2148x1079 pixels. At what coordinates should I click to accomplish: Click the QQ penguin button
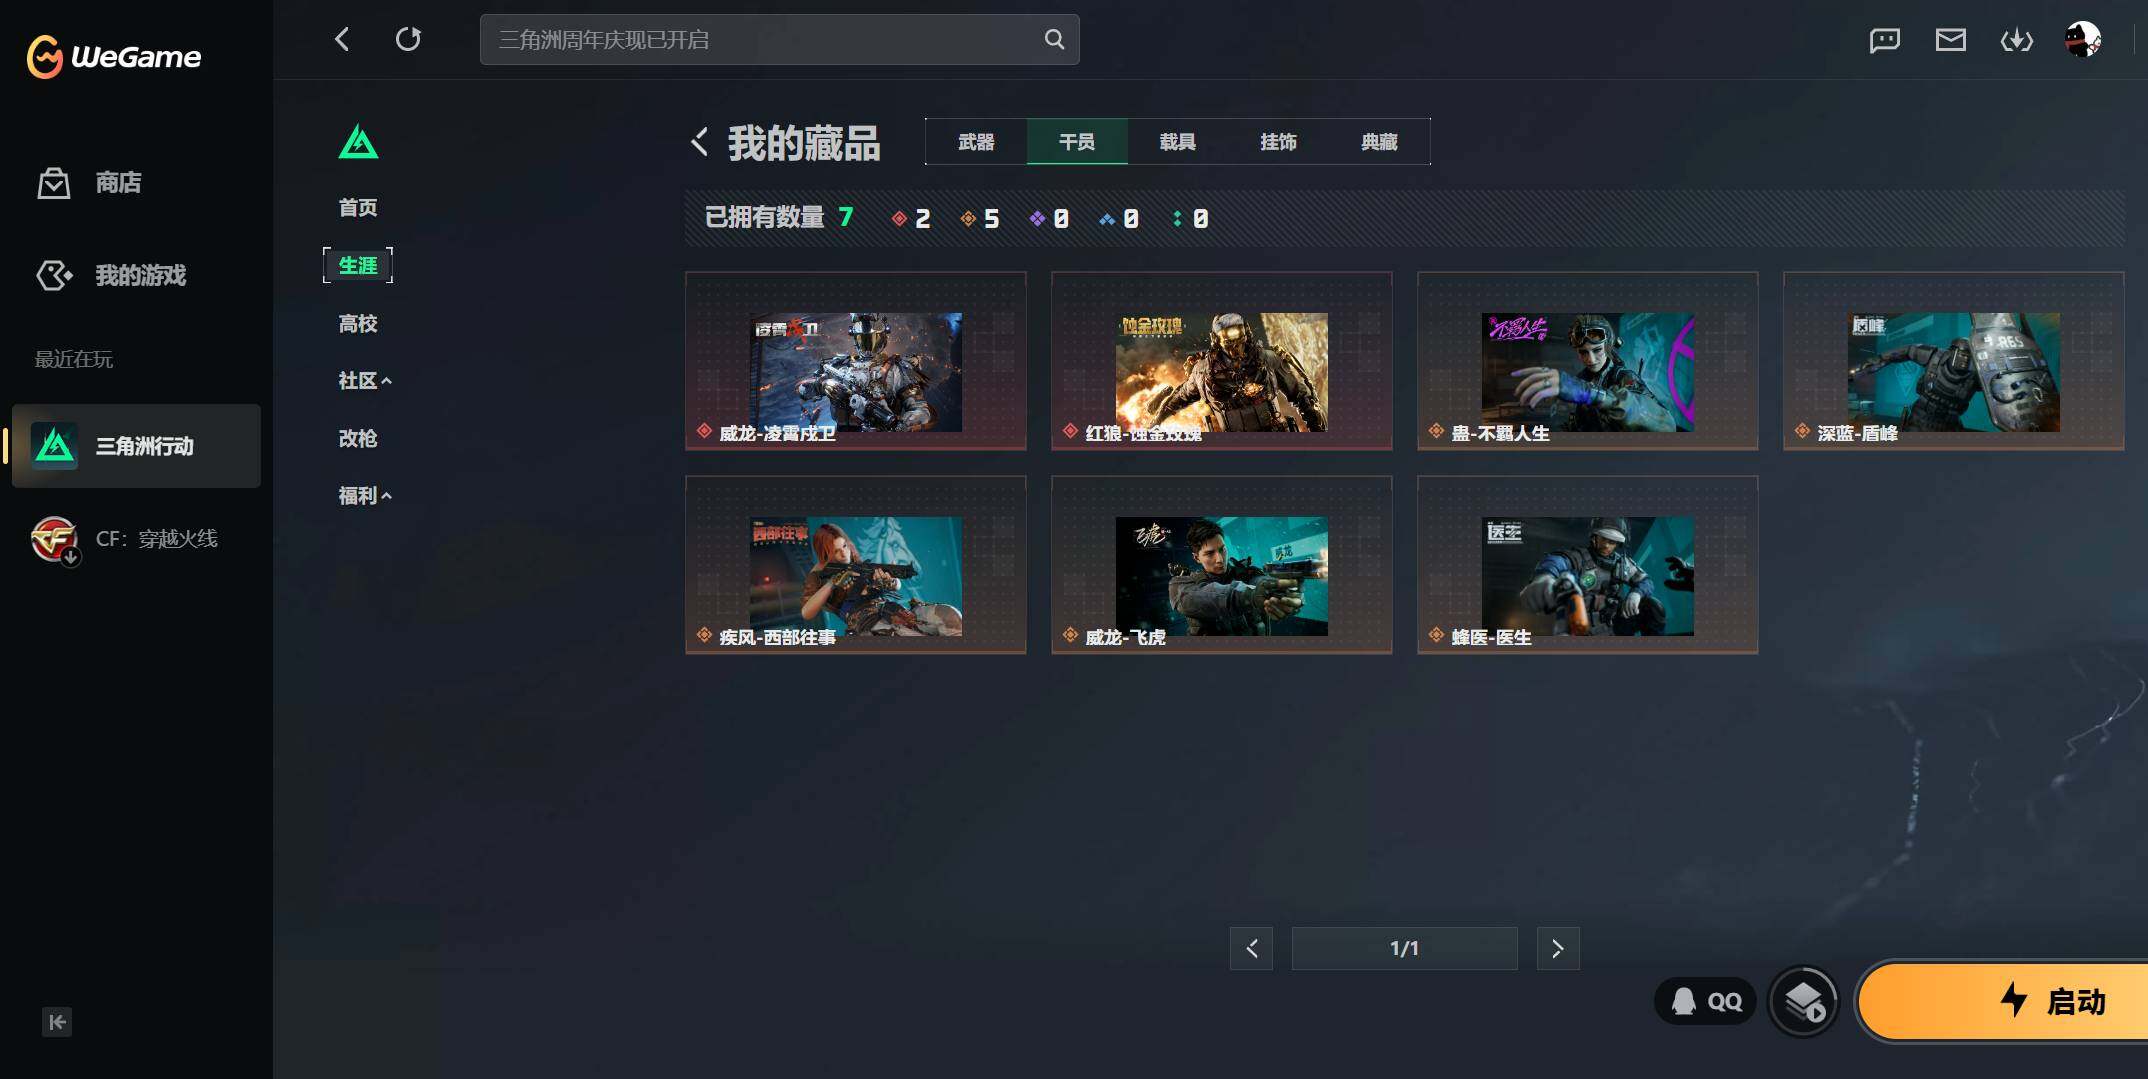tap(1706, 1001)
